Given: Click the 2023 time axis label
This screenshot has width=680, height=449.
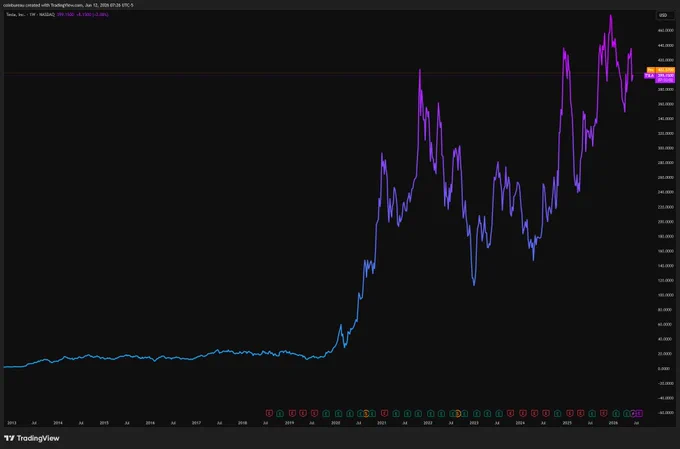Looking at the screenshot, I should [474, 423].
